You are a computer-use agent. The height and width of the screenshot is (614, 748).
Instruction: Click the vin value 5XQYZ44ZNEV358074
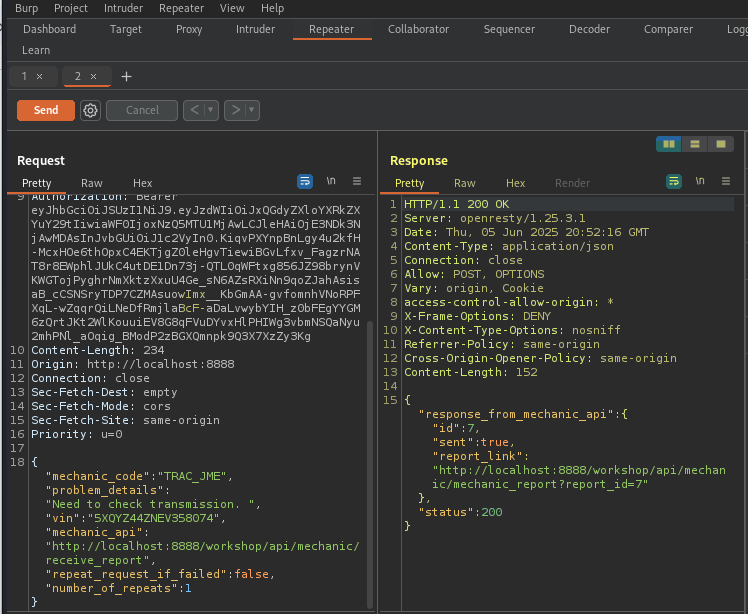154,518
